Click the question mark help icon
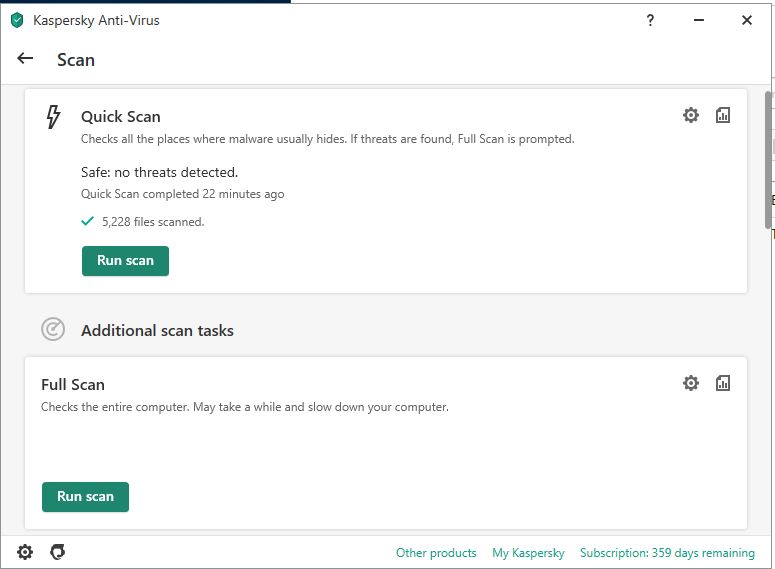The width and height of the screenshot is (775, 569). [651, 20]
